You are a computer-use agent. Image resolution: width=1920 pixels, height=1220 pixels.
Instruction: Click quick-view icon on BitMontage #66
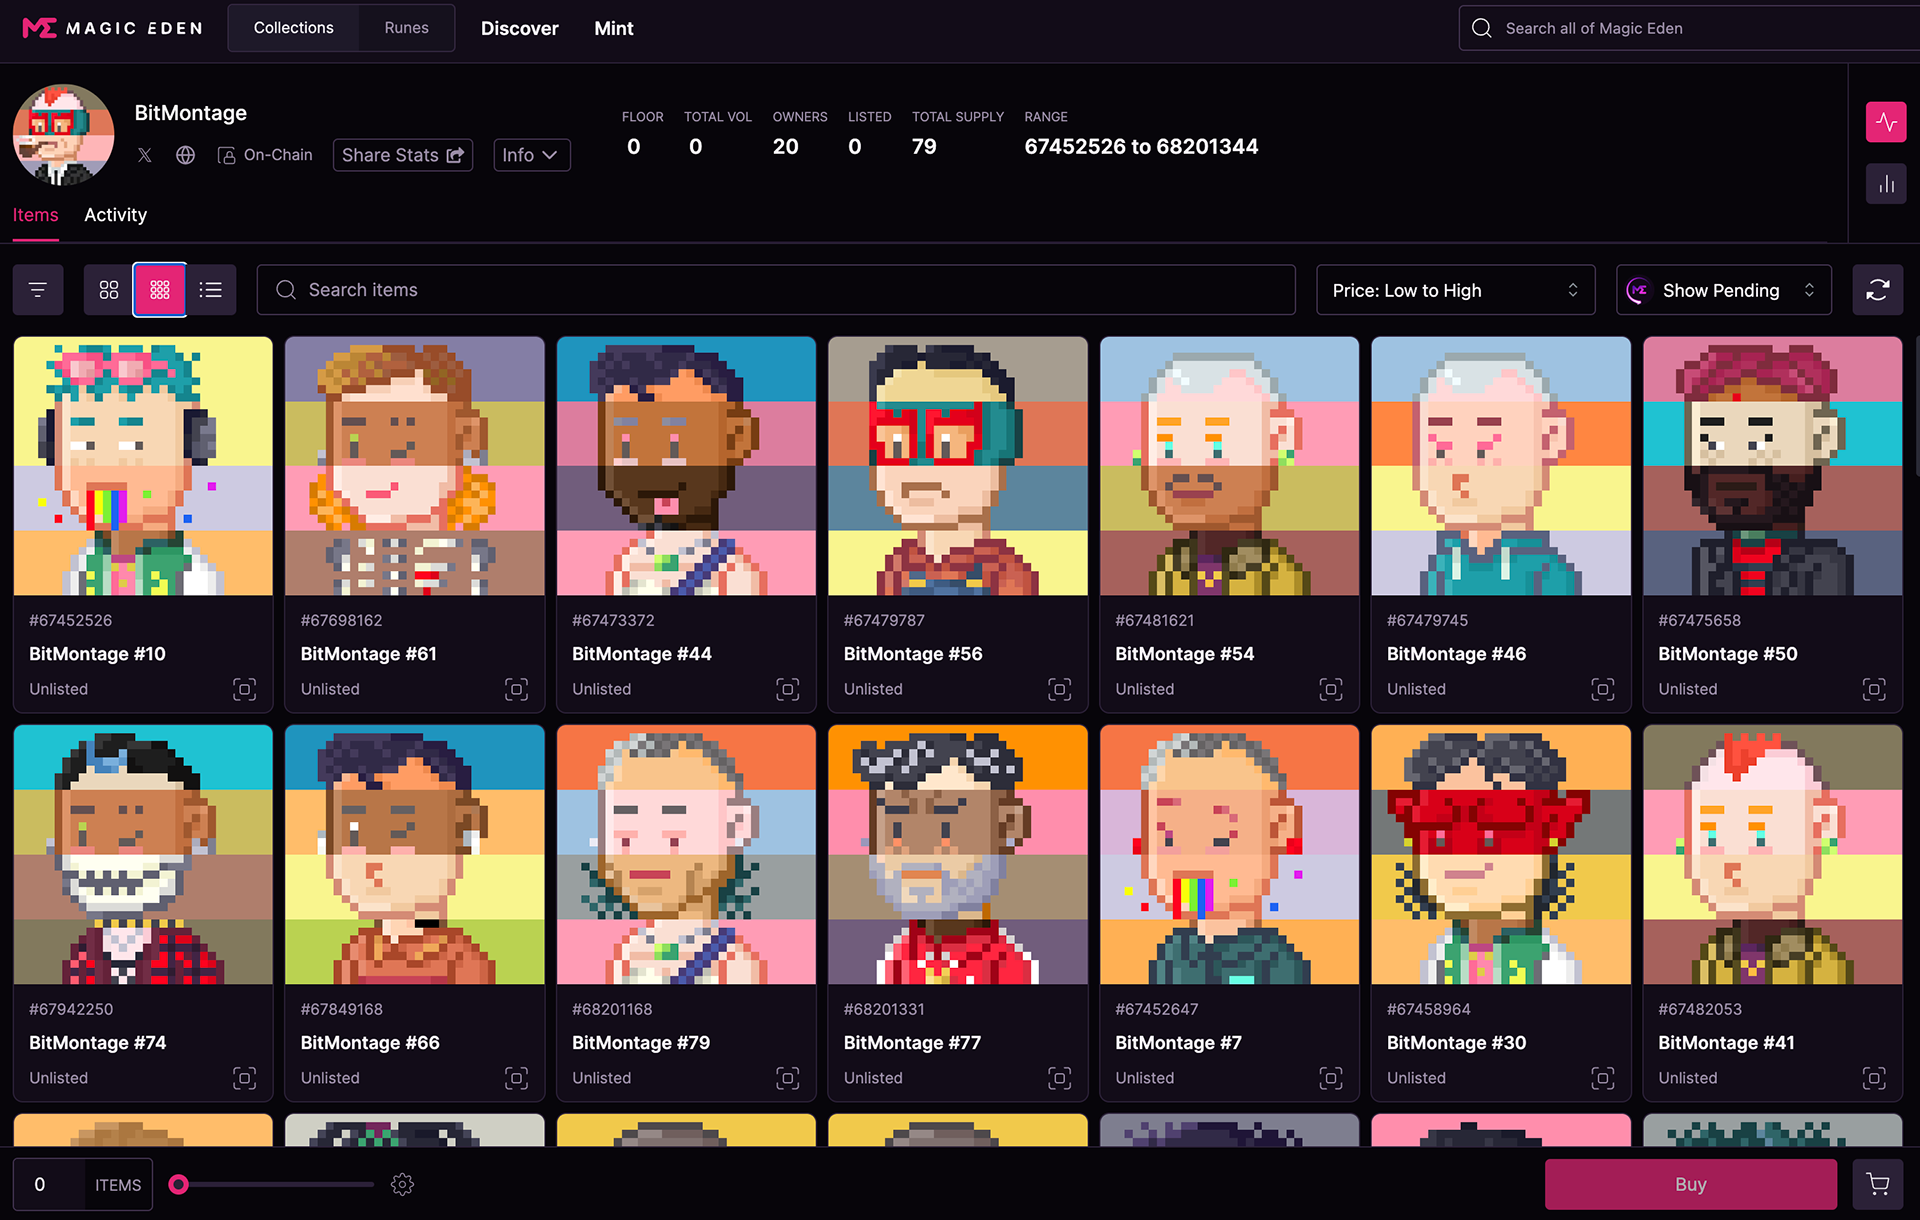[x=516, y=1077]
